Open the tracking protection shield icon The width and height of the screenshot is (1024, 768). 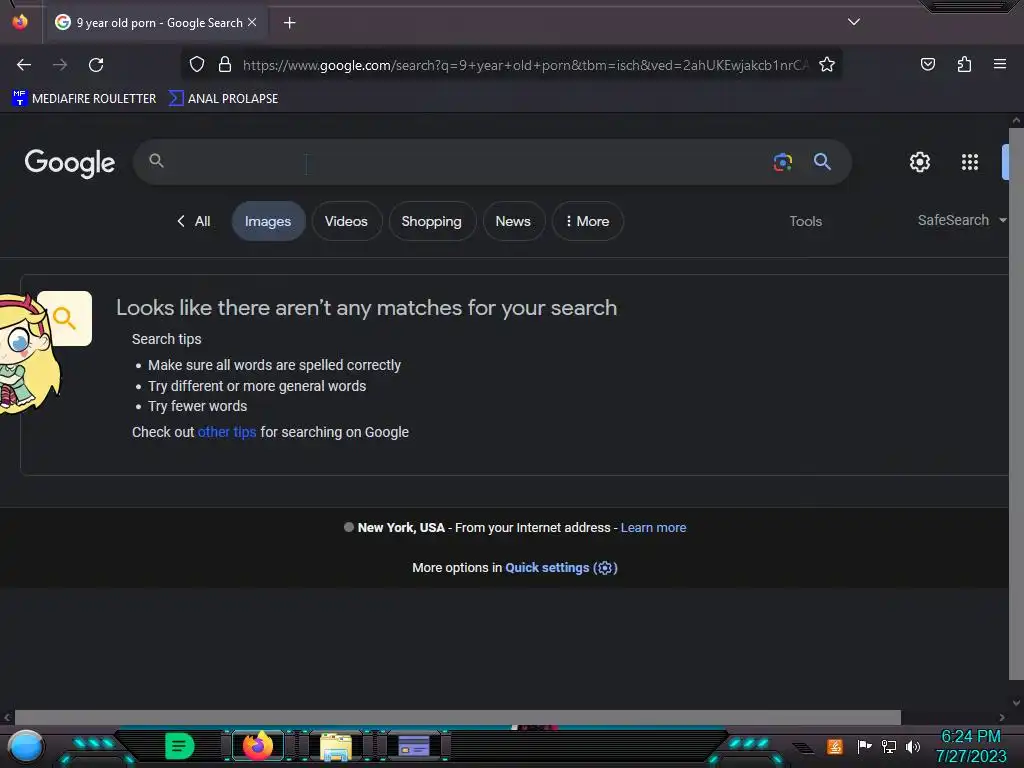click(x=197, y=64)
